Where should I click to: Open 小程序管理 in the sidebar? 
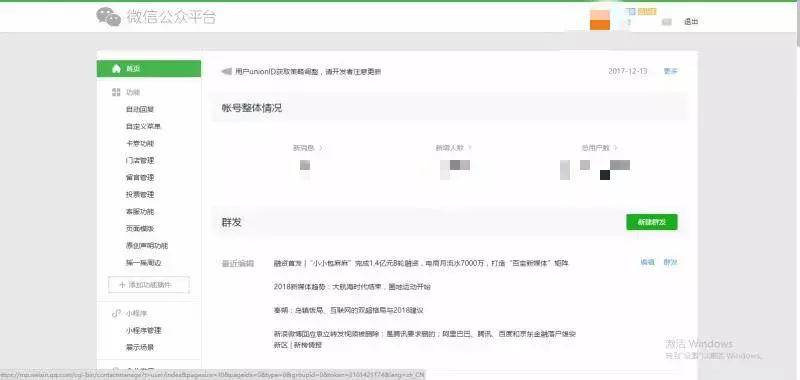click(x=143, y=331)
